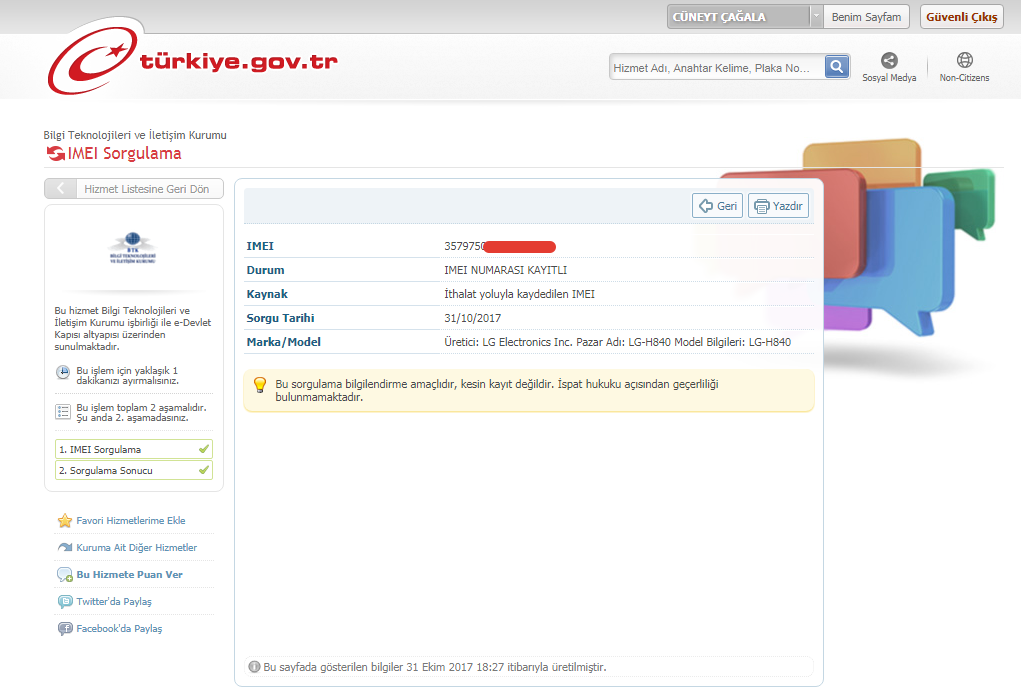Viewport: 1021px width, 697px height.
Task: Click the green checkmark on Sorgulama Sonucu step
Action: pyautogui.click(x=204, y=470)
